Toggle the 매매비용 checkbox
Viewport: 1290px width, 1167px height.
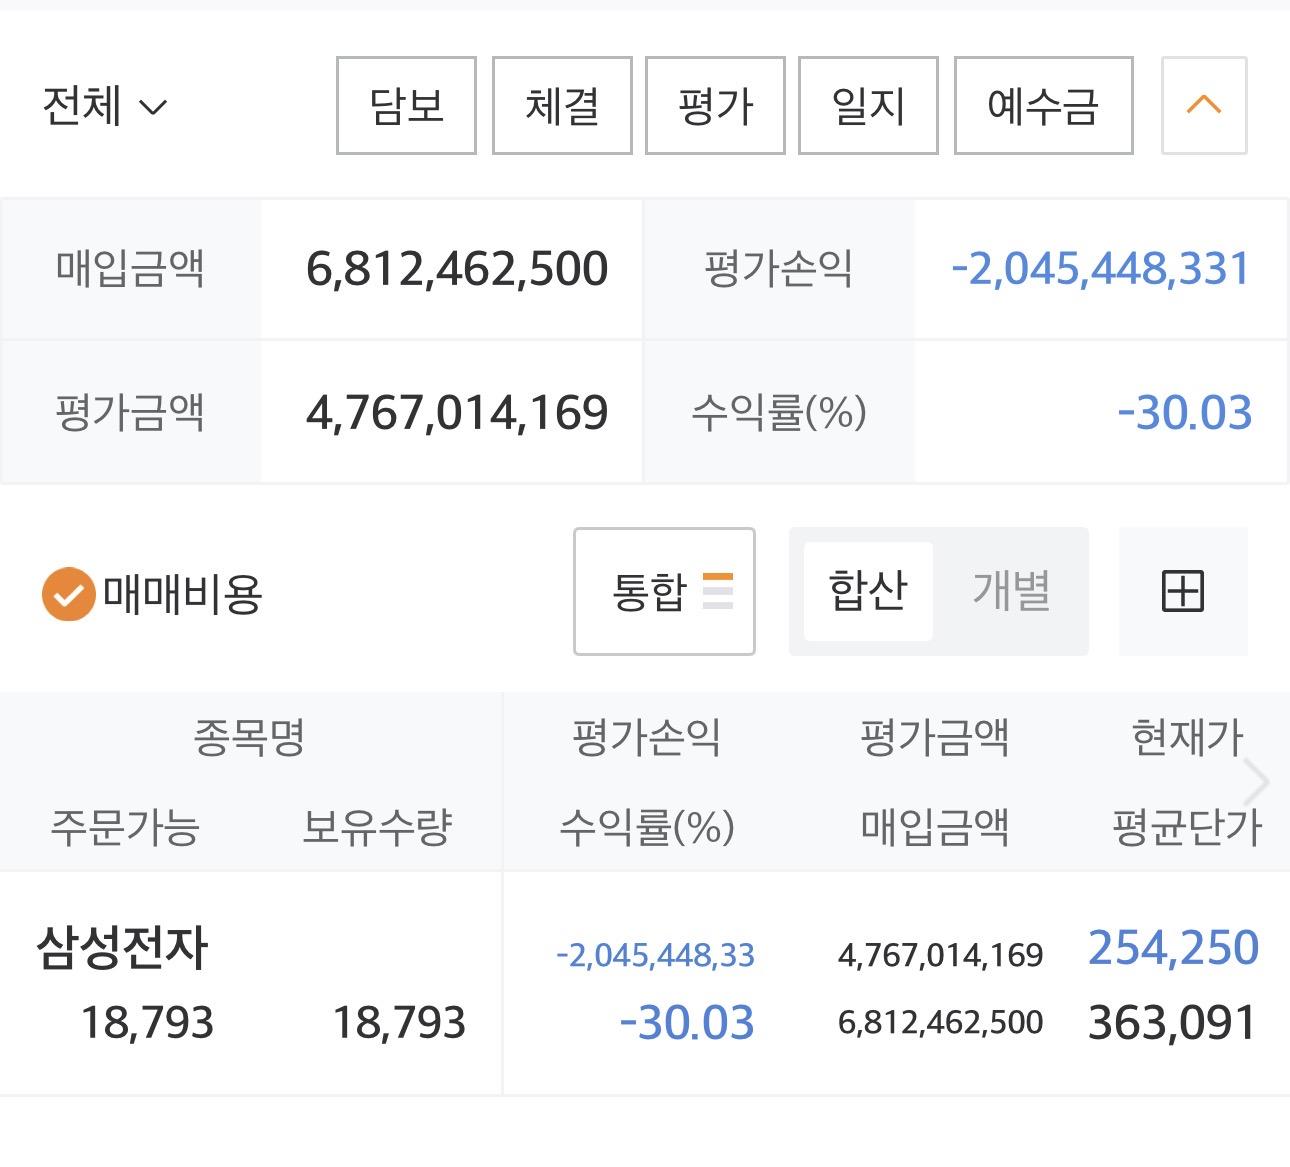(68, 594)
